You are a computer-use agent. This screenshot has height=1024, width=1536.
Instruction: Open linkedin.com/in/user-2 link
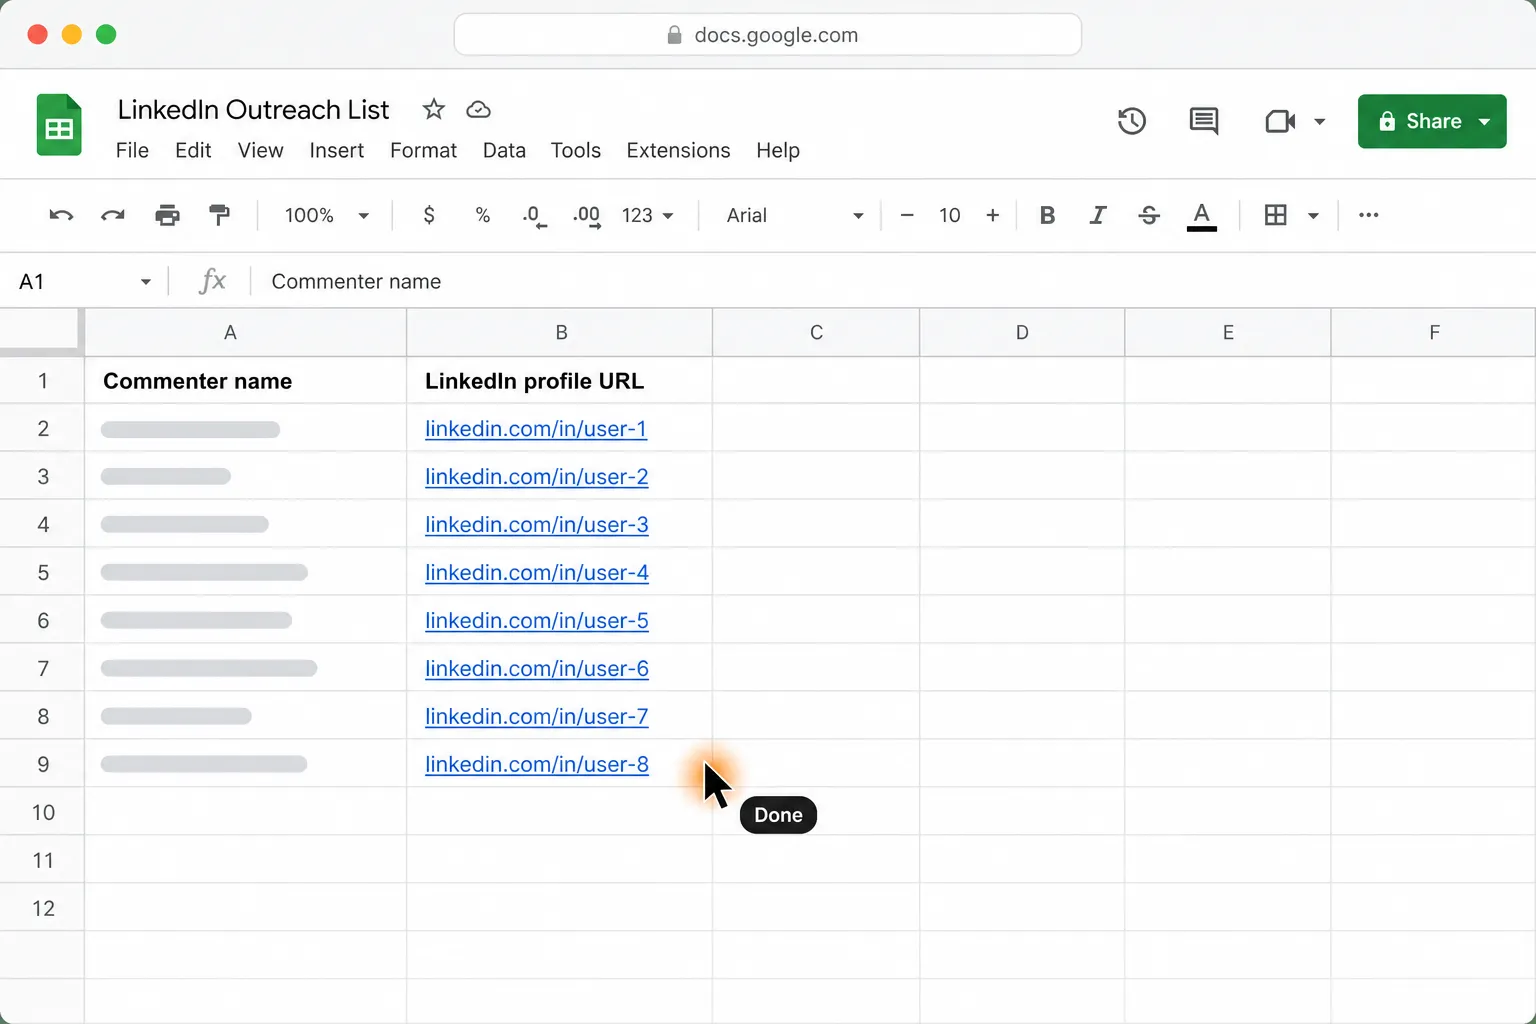(537, 477)
